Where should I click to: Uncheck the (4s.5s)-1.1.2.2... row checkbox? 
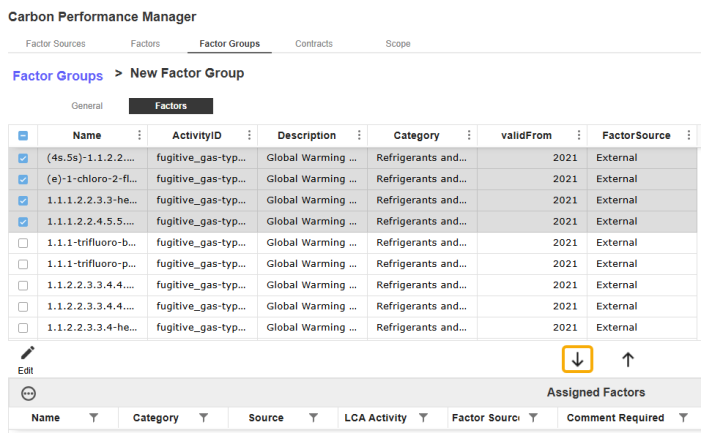(x=23, y=158)
